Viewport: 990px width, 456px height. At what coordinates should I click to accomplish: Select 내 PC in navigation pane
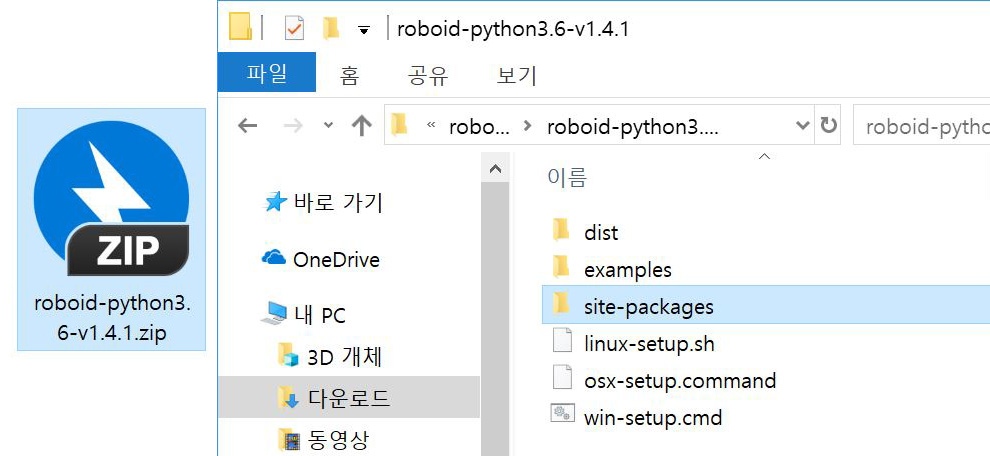point(320,315)
